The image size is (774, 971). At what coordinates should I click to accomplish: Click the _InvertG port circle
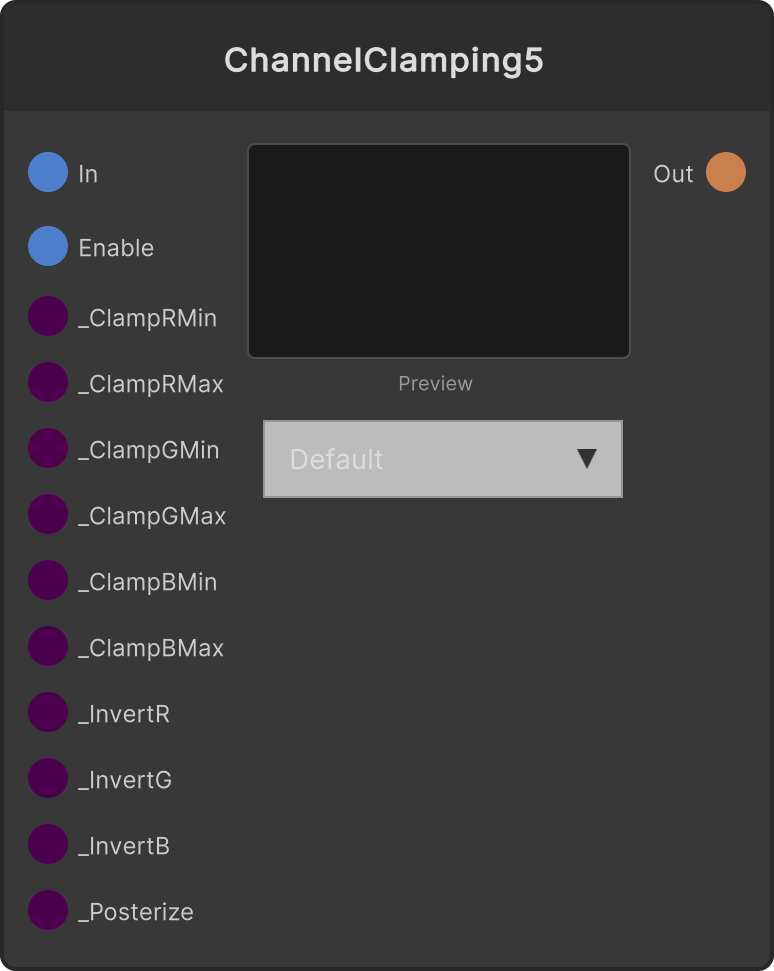pos(48,778)
